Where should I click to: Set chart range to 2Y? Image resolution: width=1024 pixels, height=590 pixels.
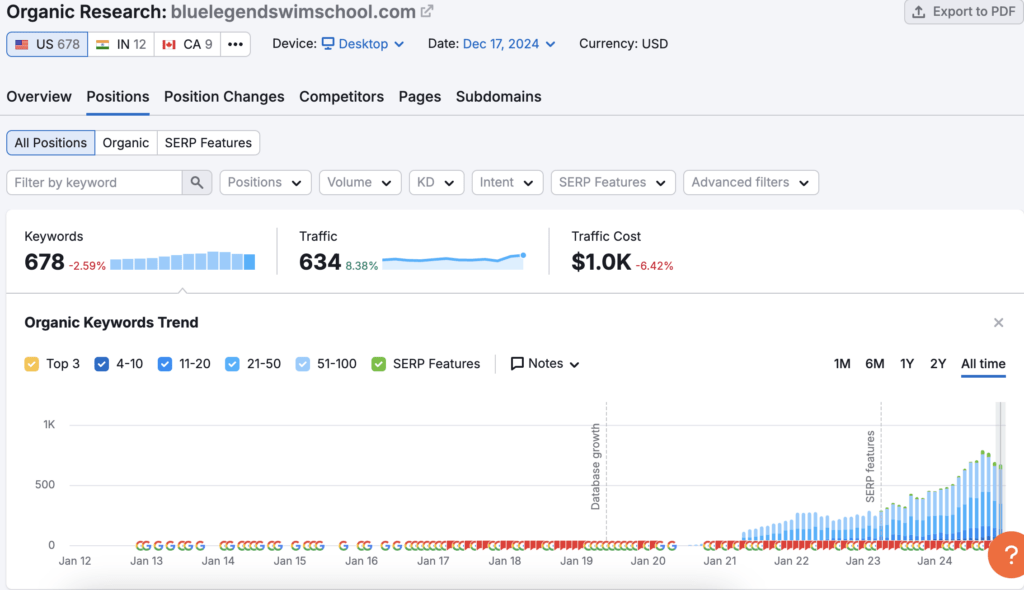(938, 364)
